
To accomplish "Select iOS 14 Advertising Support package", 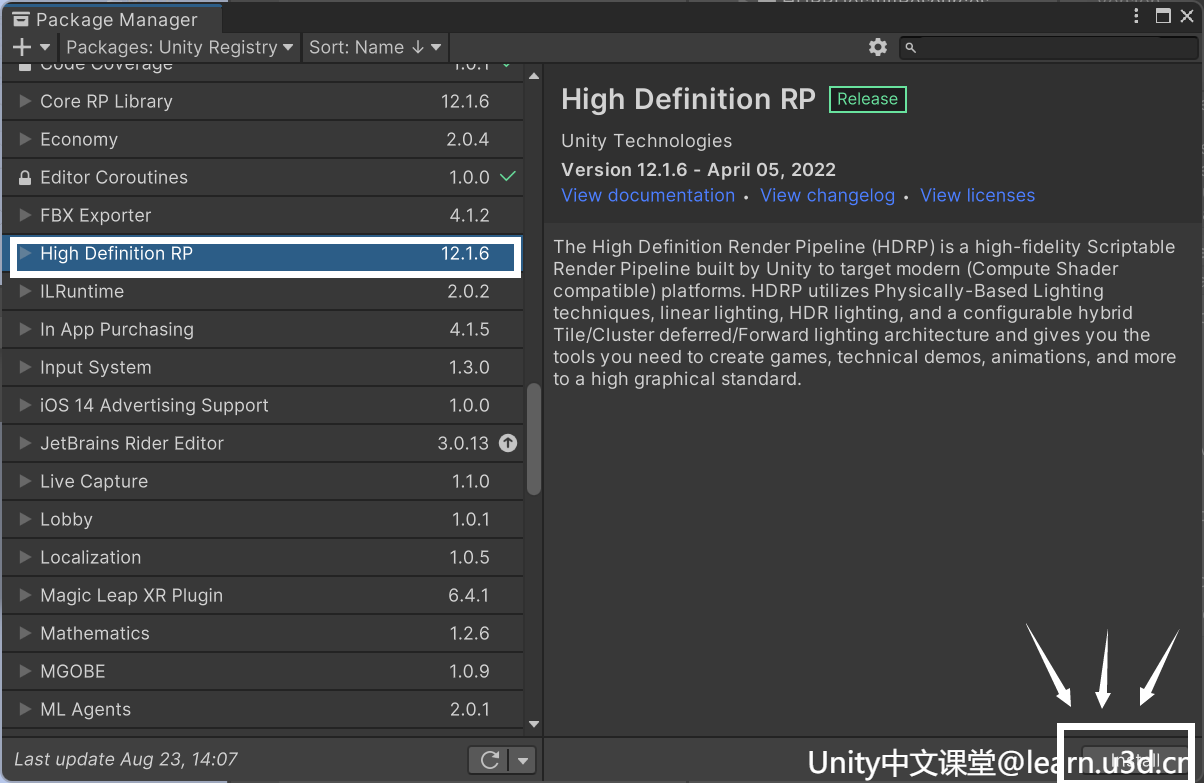I will [263, 405].
